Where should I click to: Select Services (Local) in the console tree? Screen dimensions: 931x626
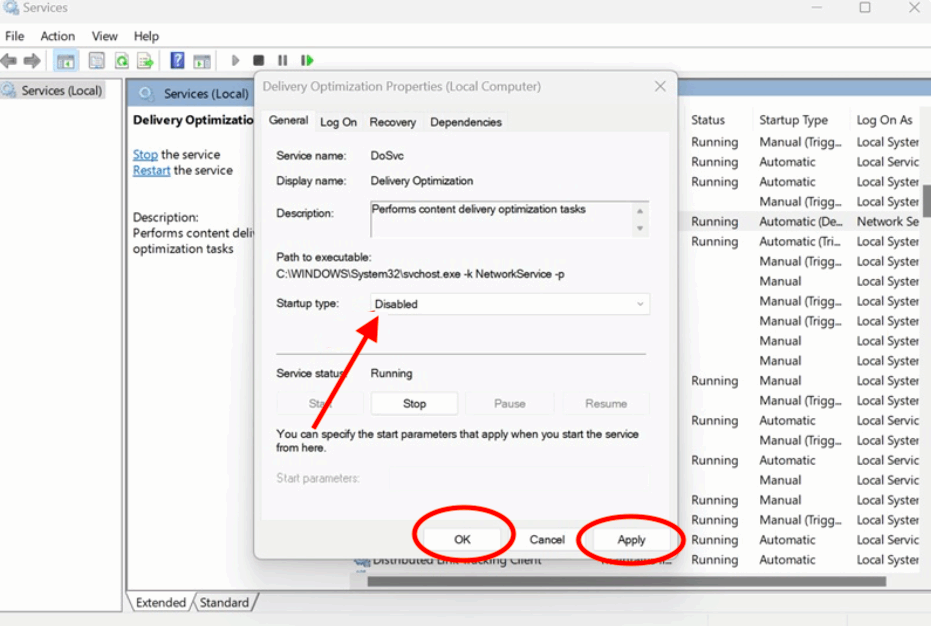click(61, 91)
